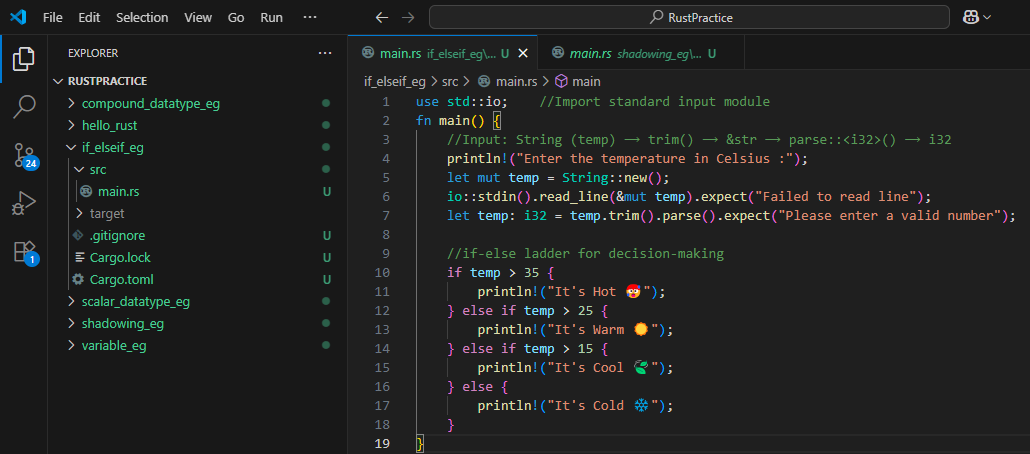
Task: Click the Rust icon beside main.rs in tree
Action: (x=86, y=191)
